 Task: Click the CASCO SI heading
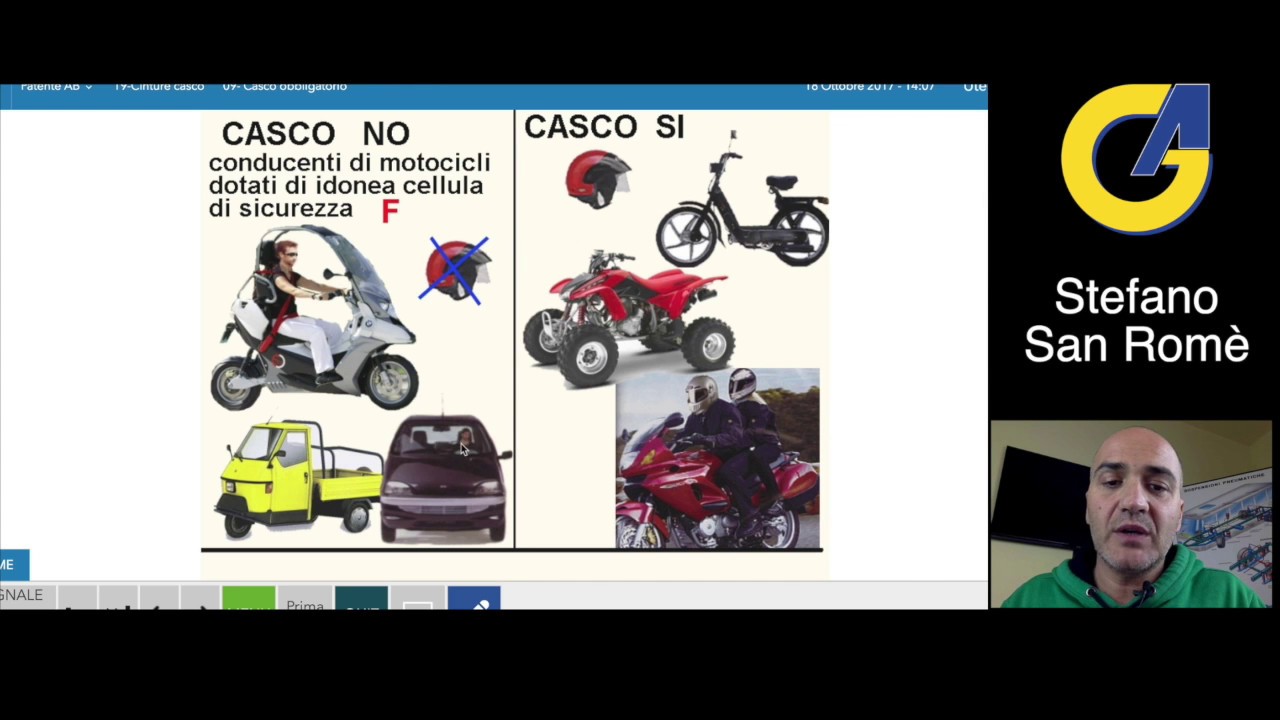click(x=604, y=127)
